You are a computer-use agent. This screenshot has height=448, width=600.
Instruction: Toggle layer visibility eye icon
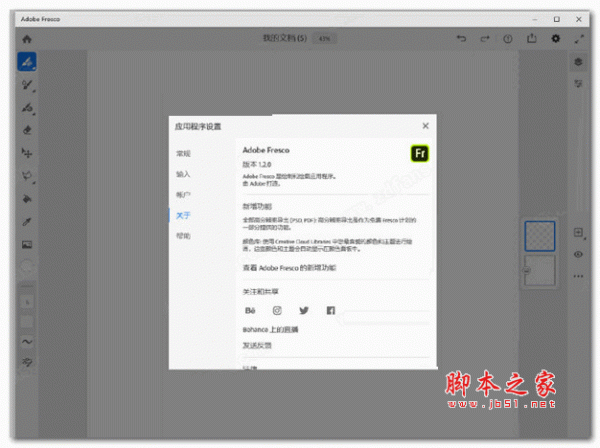point(578,254)
